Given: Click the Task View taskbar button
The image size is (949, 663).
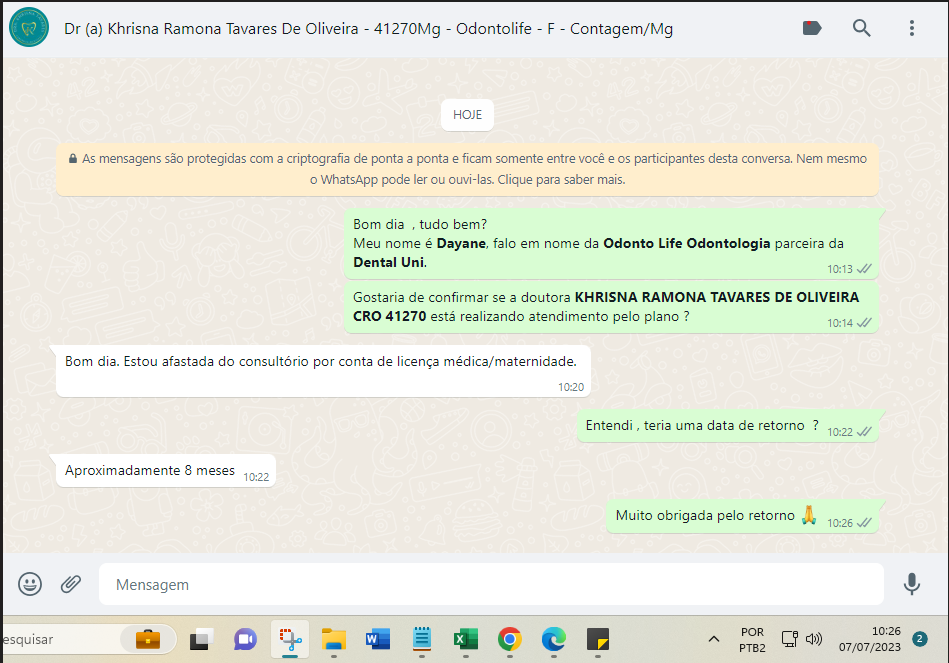Looking at the screenshot, I should 202,639.
